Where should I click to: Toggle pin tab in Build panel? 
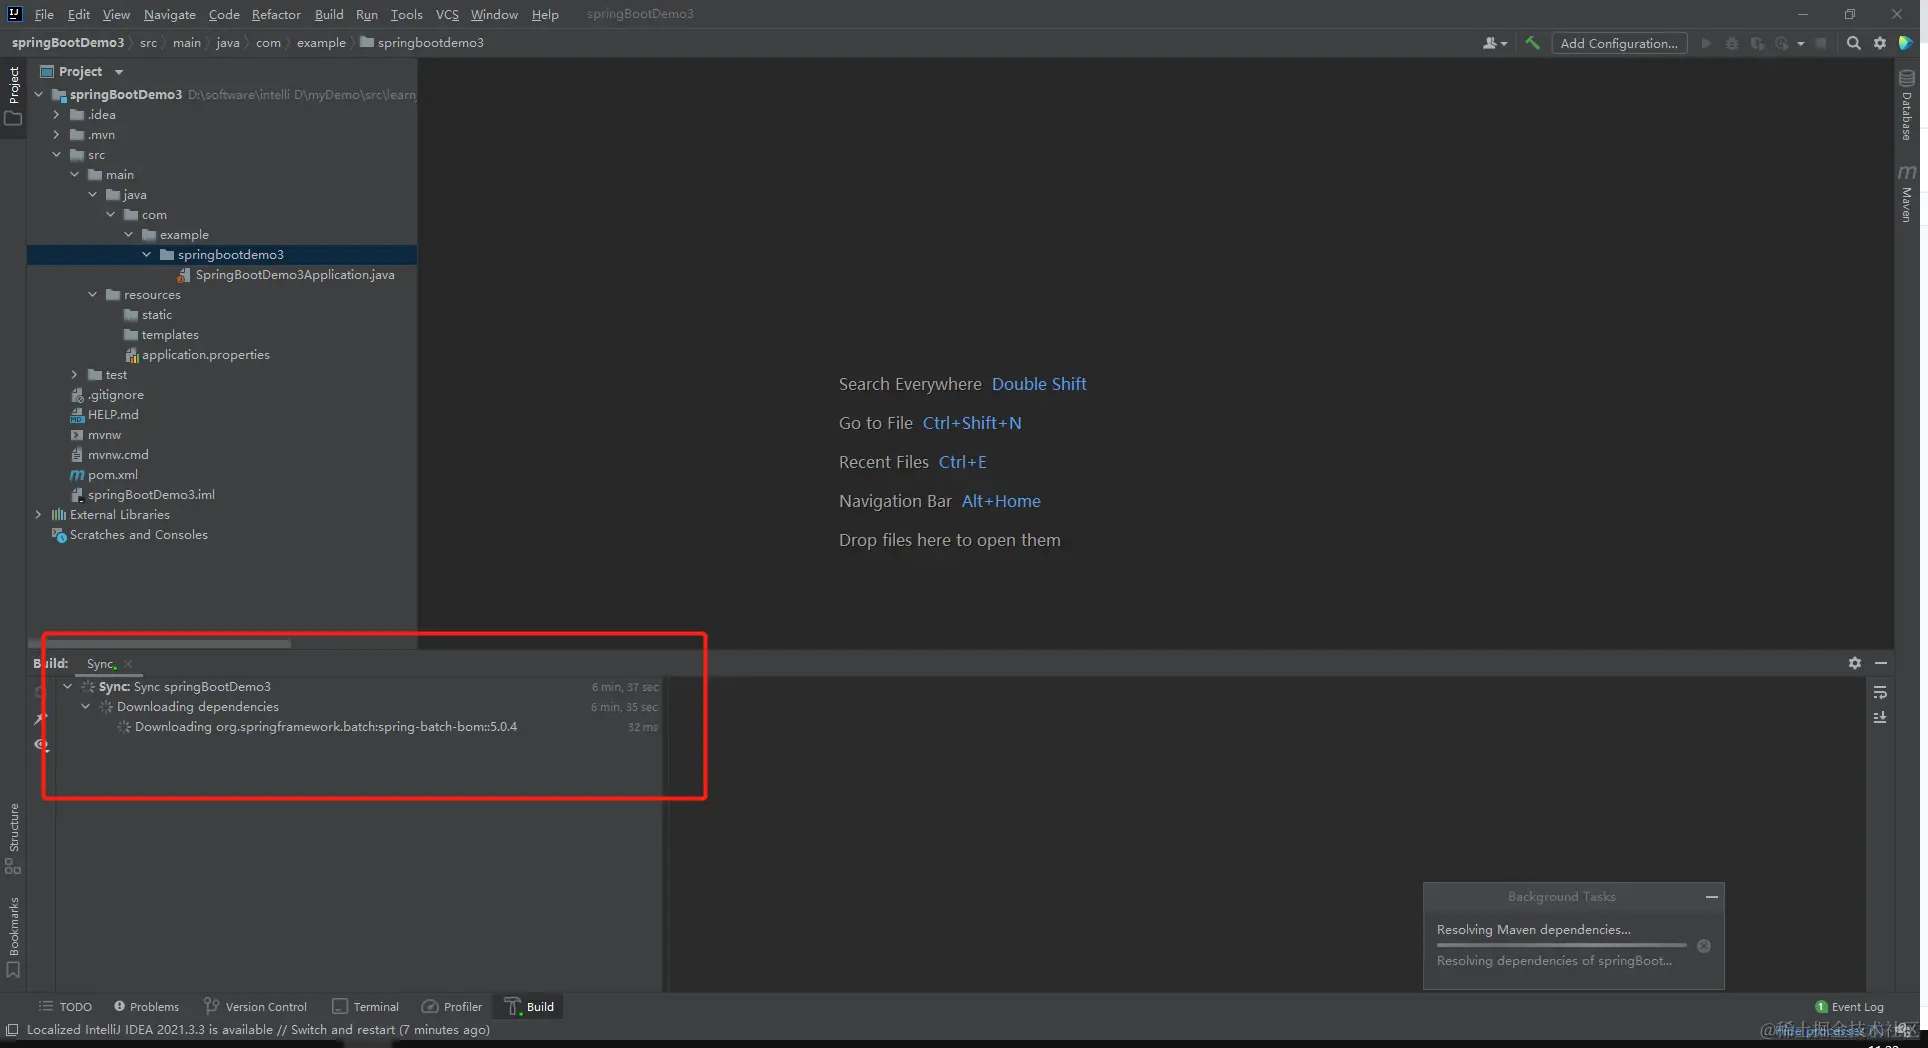[x=40, y=718]
